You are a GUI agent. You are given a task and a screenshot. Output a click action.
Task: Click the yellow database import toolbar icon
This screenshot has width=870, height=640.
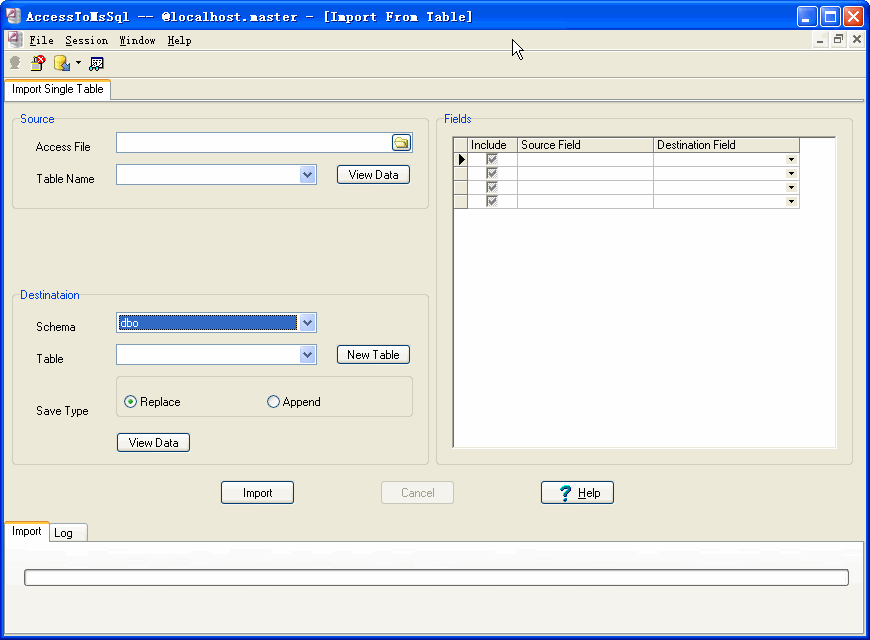[62, 63]
